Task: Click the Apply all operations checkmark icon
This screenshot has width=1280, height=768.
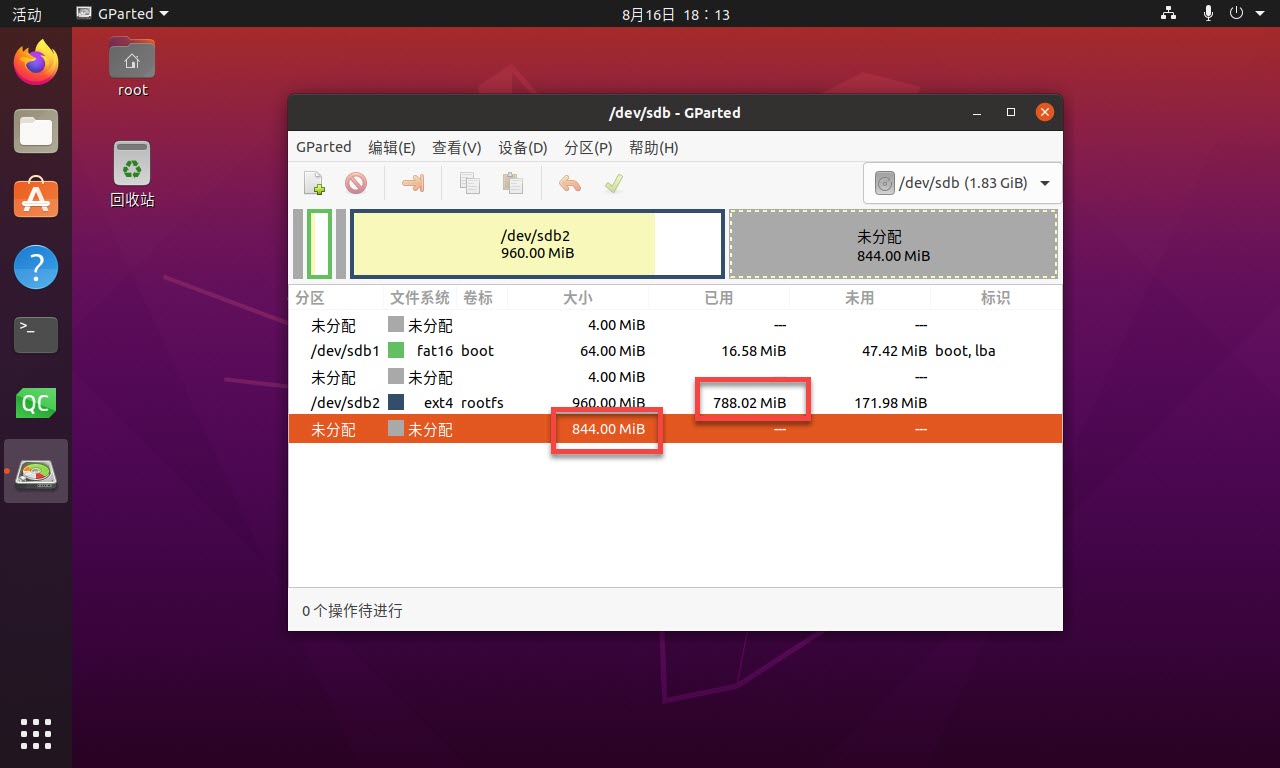Action: 613,183
